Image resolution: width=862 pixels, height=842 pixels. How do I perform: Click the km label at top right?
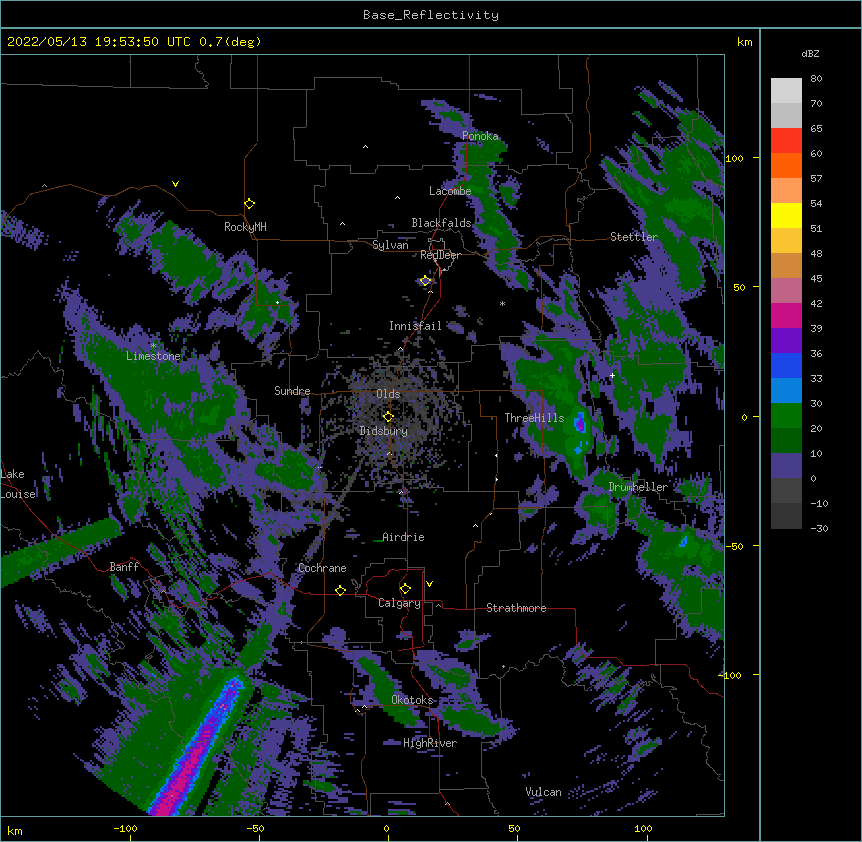click(x=745, y=42)
